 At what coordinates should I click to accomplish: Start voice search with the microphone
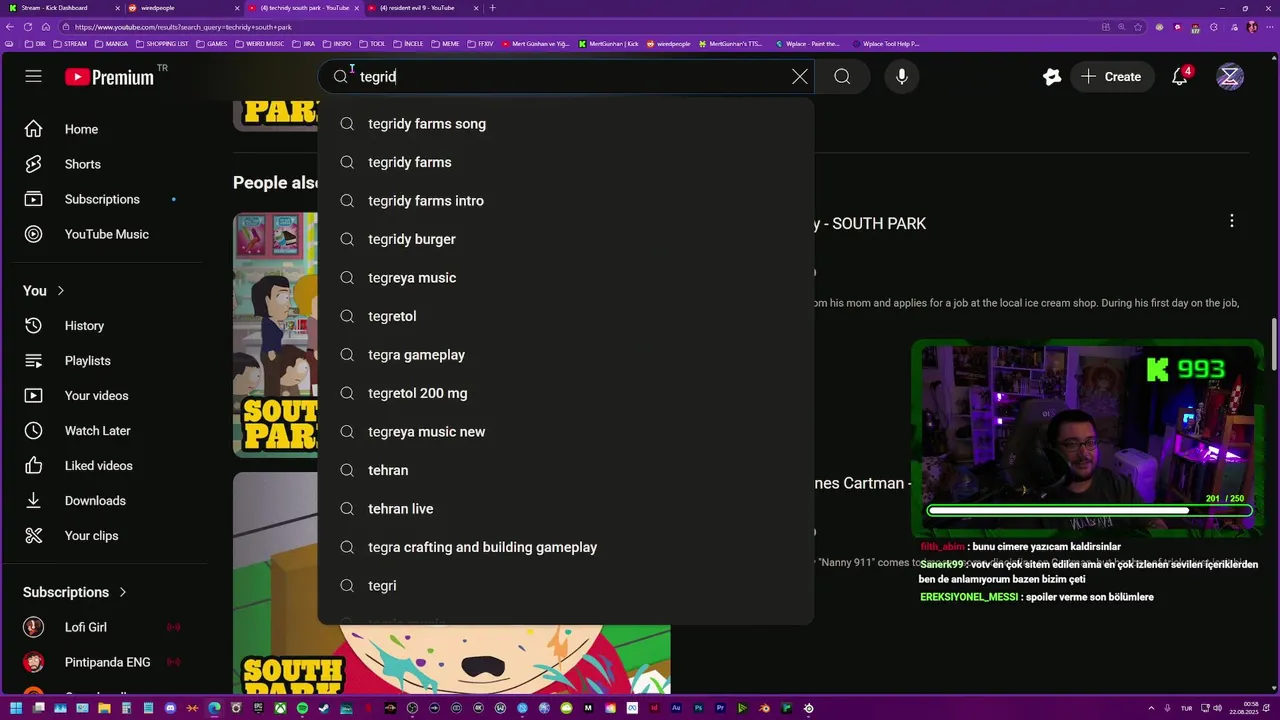902,77
